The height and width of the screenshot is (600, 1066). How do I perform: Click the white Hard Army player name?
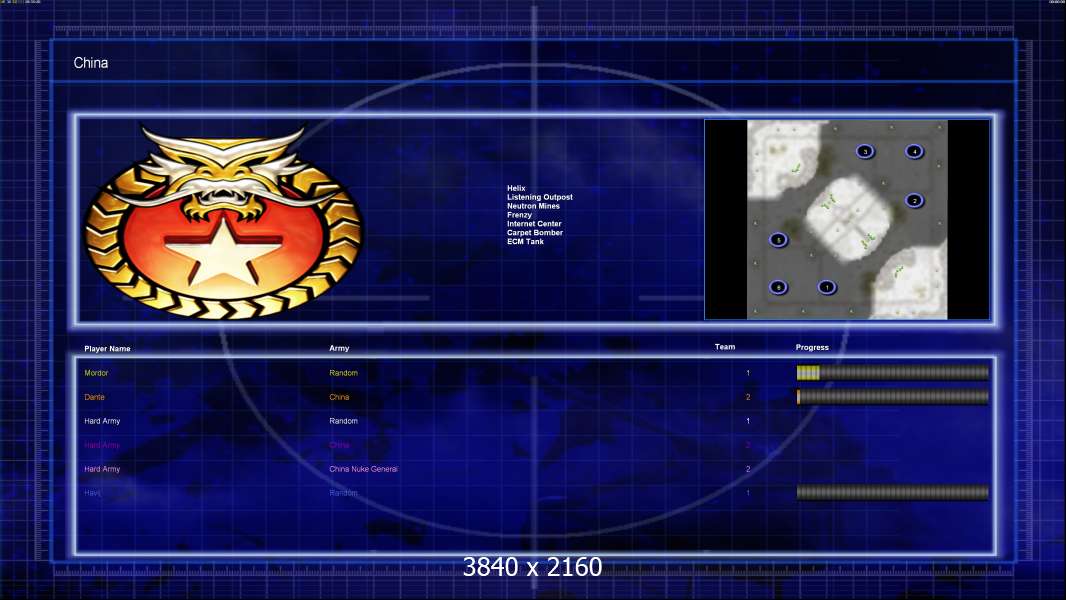102,421
